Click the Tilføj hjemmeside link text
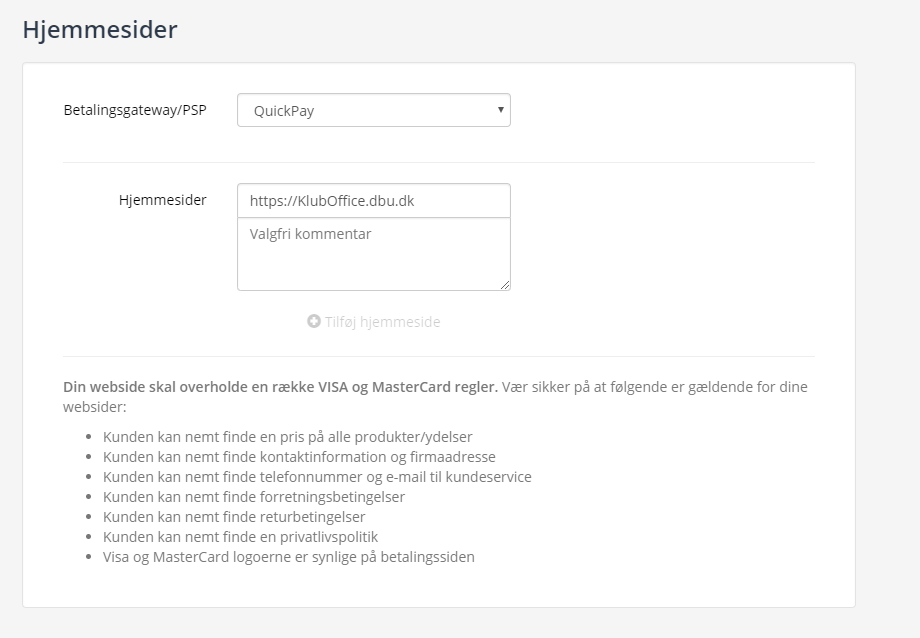The width and height of the screenshot is (920, 638). (382, 322)
